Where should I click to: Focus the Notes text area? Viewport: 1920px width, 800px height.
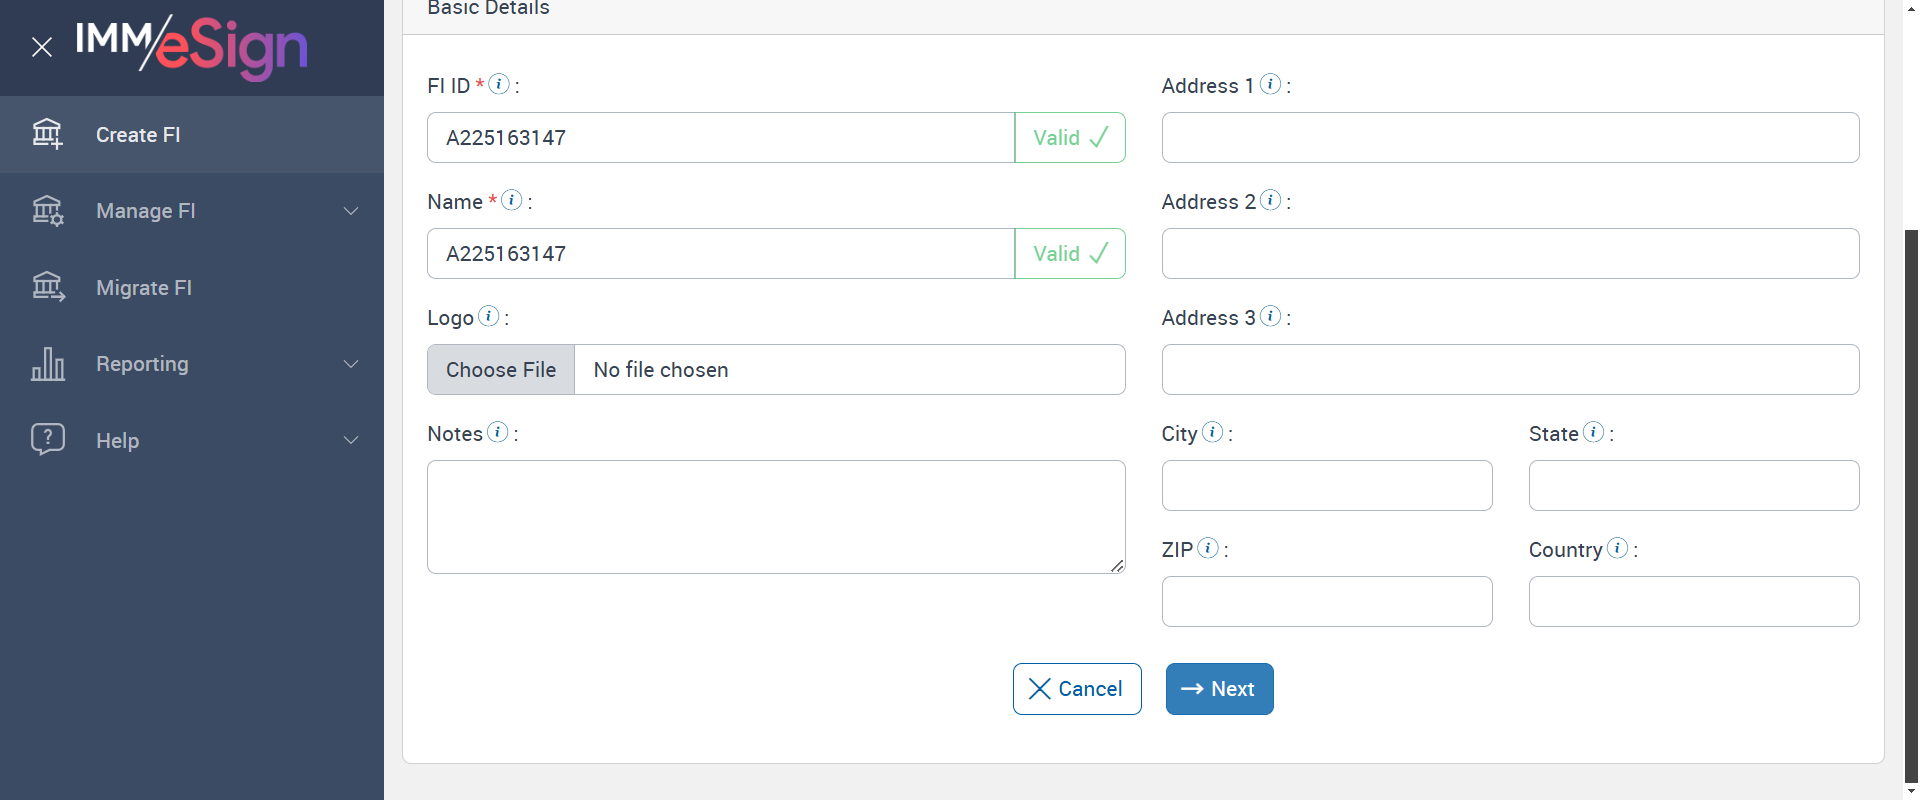(775, 516)
